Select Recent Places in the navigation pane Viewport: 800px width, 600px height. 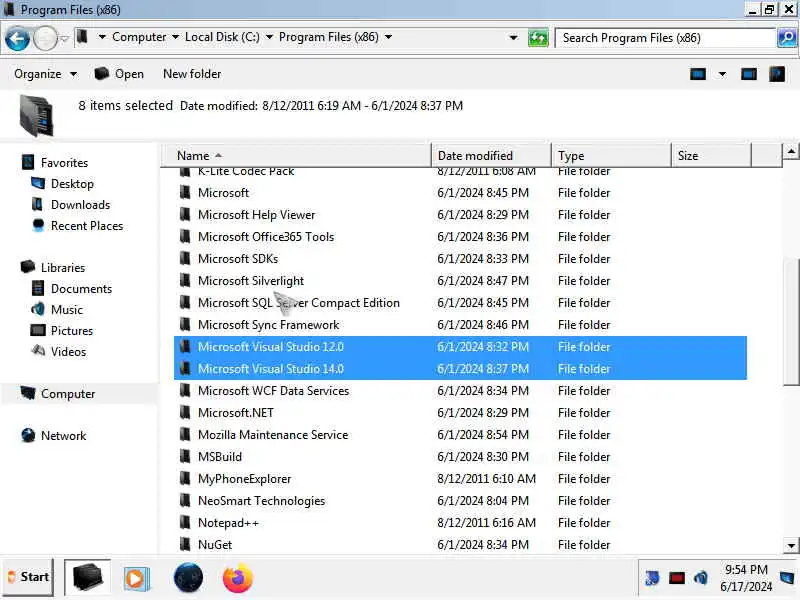pos(87,226)
